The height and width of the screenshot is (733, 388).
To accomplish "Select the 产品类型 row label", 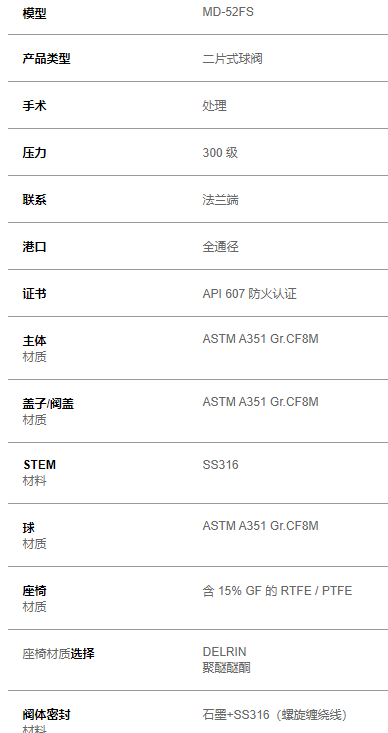I will pos(46,59).
